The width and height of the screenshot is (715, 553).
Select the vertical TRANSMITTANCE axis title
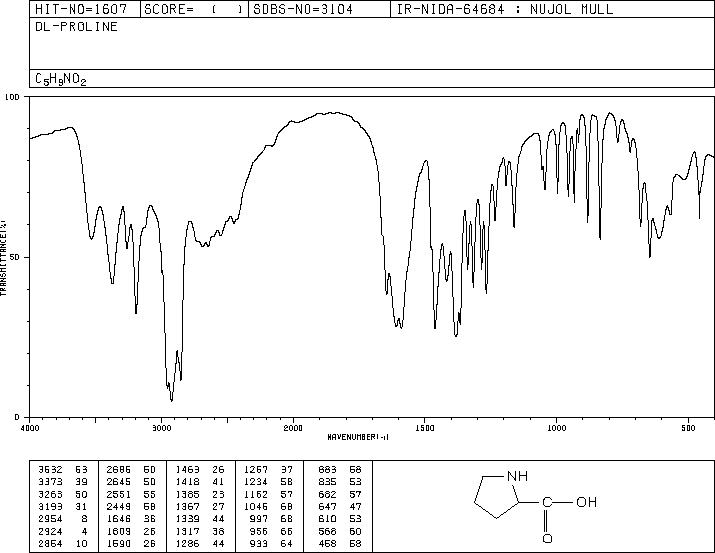point(3,258)
